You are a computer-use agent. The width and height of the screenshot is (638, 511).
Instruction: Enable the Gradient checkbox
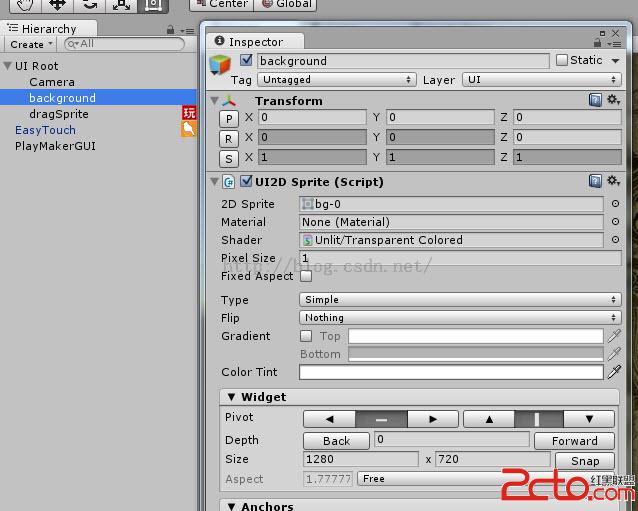pyautogui.click(x=306, y=336)
